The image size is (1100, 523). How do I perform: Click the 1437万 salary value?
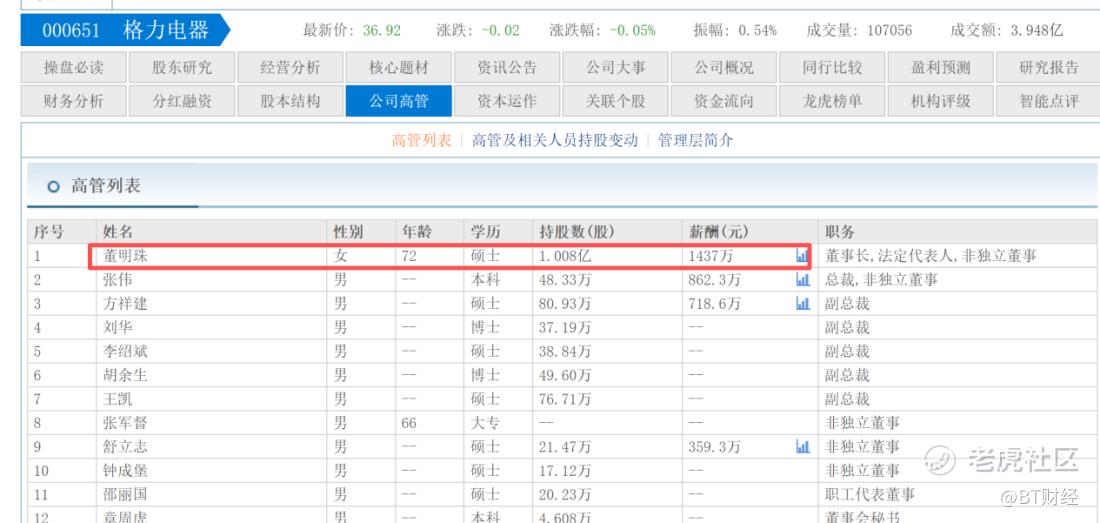[712, 256]
